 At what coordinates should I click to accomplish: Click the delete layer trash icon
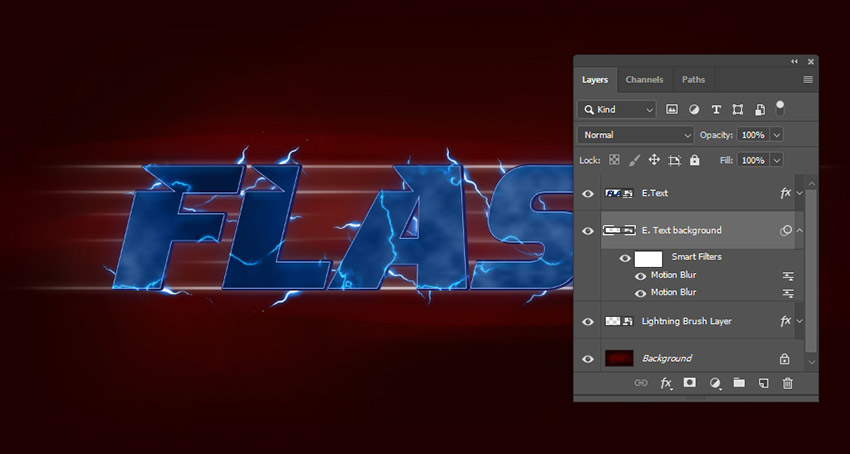click(x=788, y=383)
